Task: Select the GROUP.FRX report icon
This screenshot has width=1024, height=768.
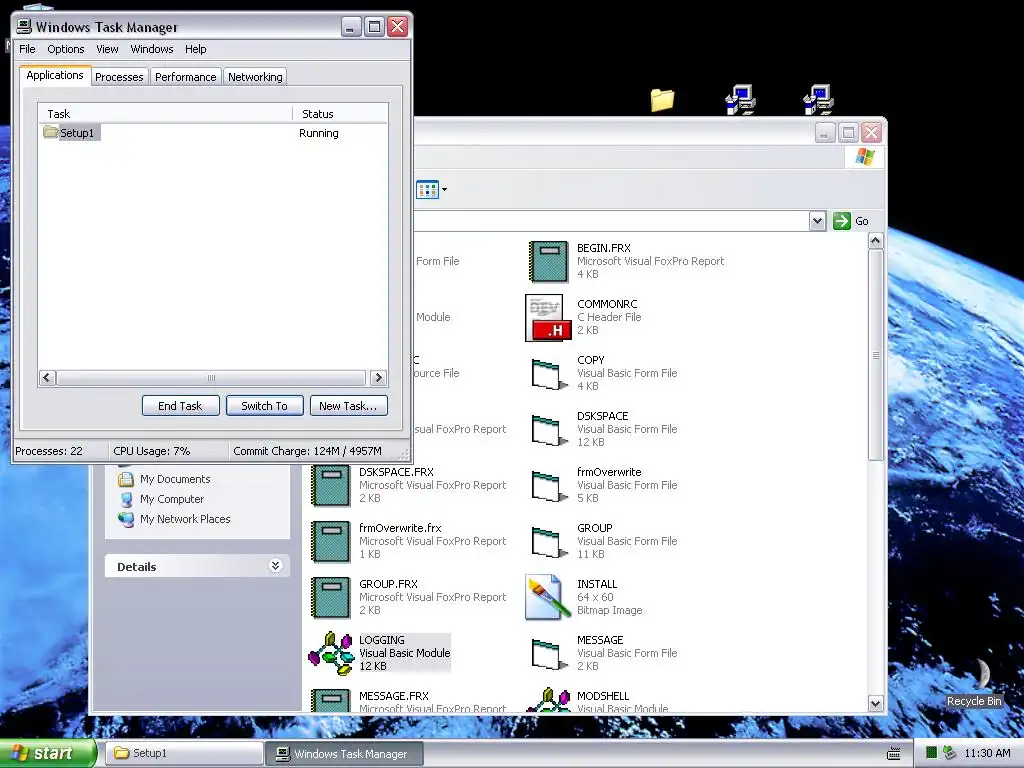Action: pos(330,598)
